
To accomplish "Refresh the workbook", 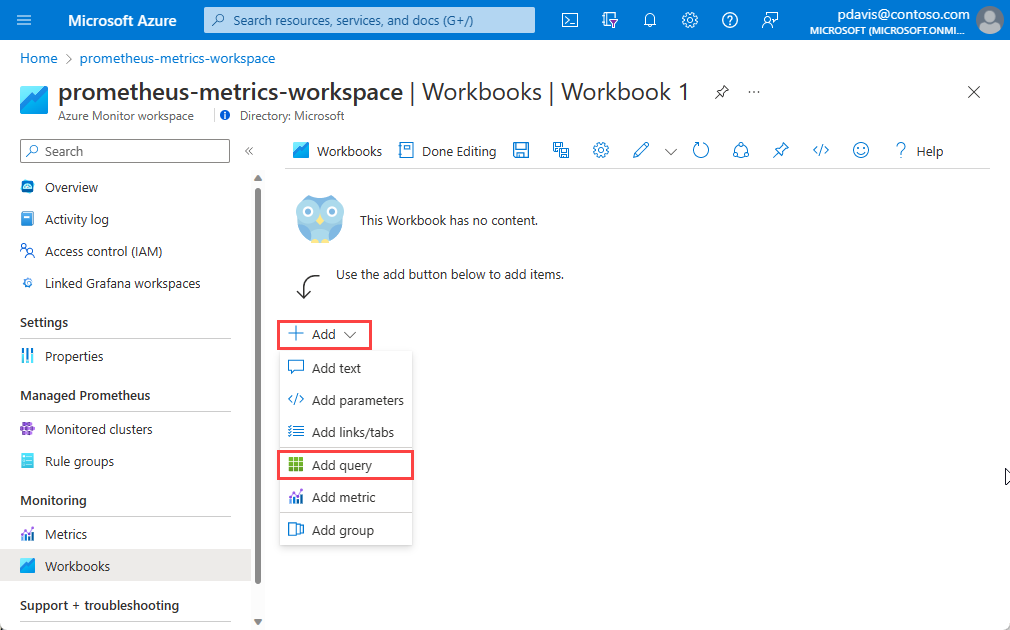I will click(x=701, y=151).
